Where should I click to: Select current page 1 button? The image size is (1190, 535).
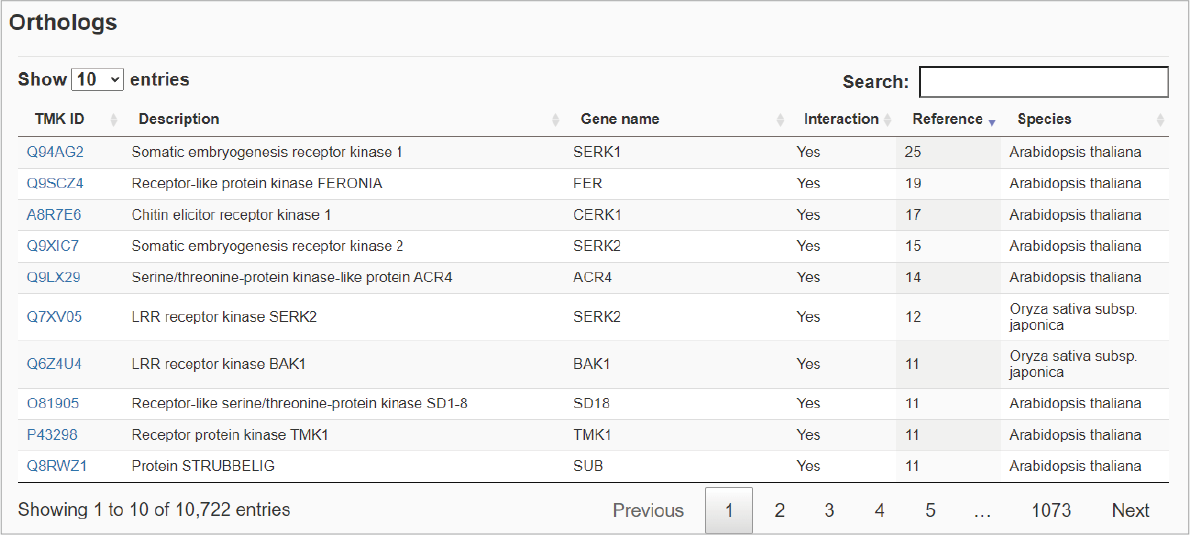729,511
